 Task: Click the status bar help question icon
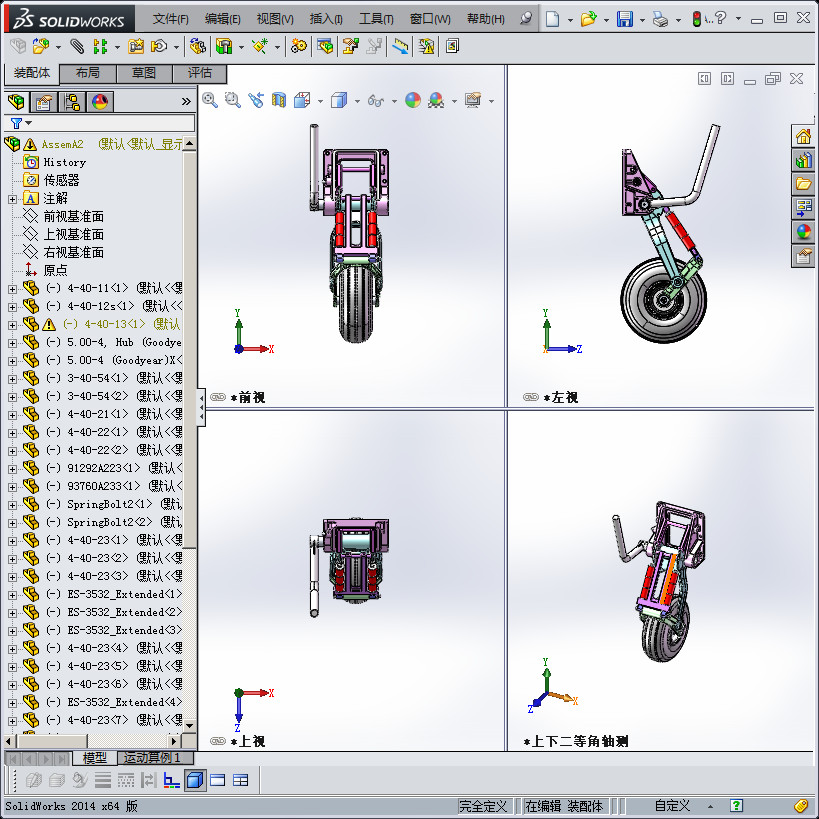[736, 805]
